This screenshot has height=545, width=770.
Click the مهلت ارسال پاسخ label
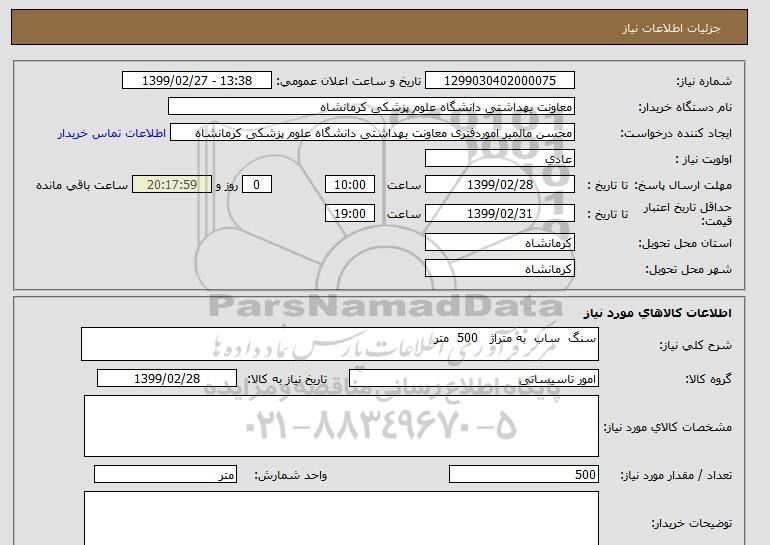click(x=683, y=185)
